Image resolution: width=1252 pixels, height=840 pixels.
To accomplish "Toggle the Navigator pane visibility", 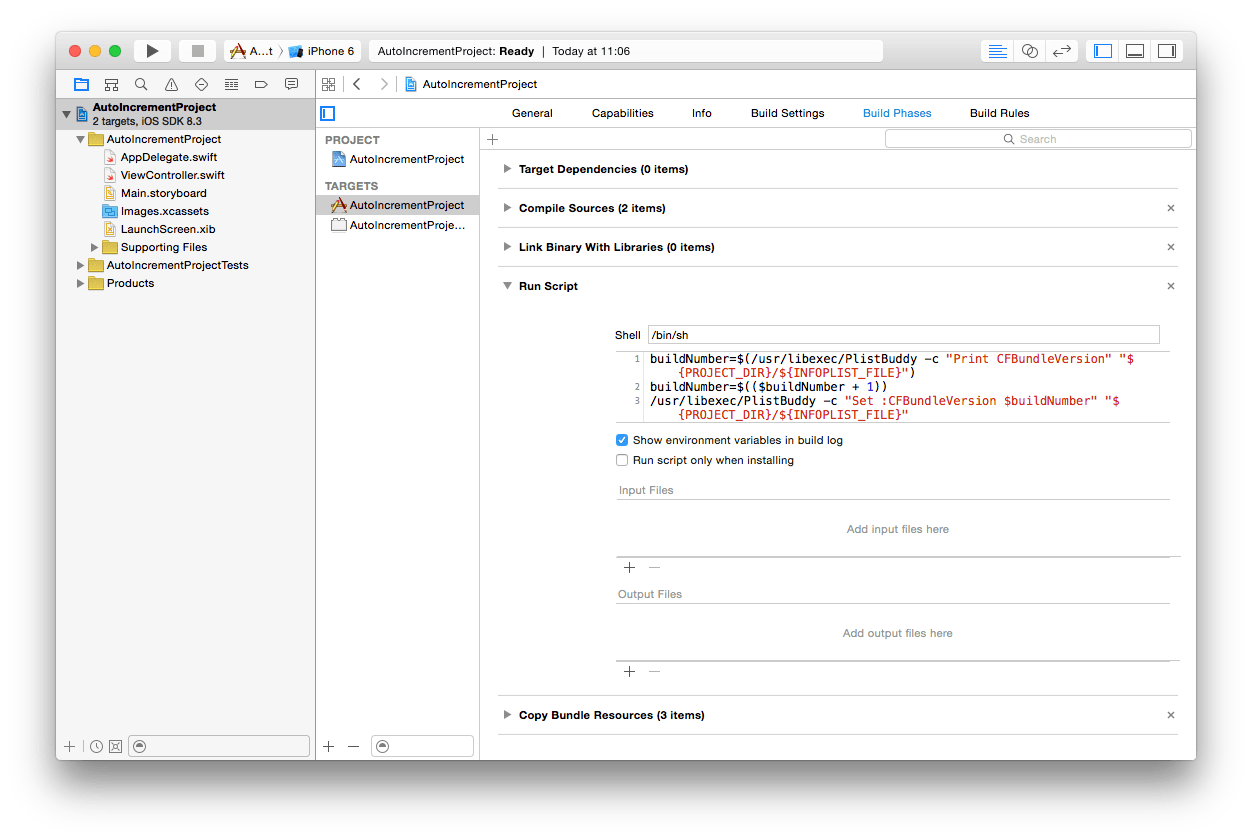I will 1103,51.
